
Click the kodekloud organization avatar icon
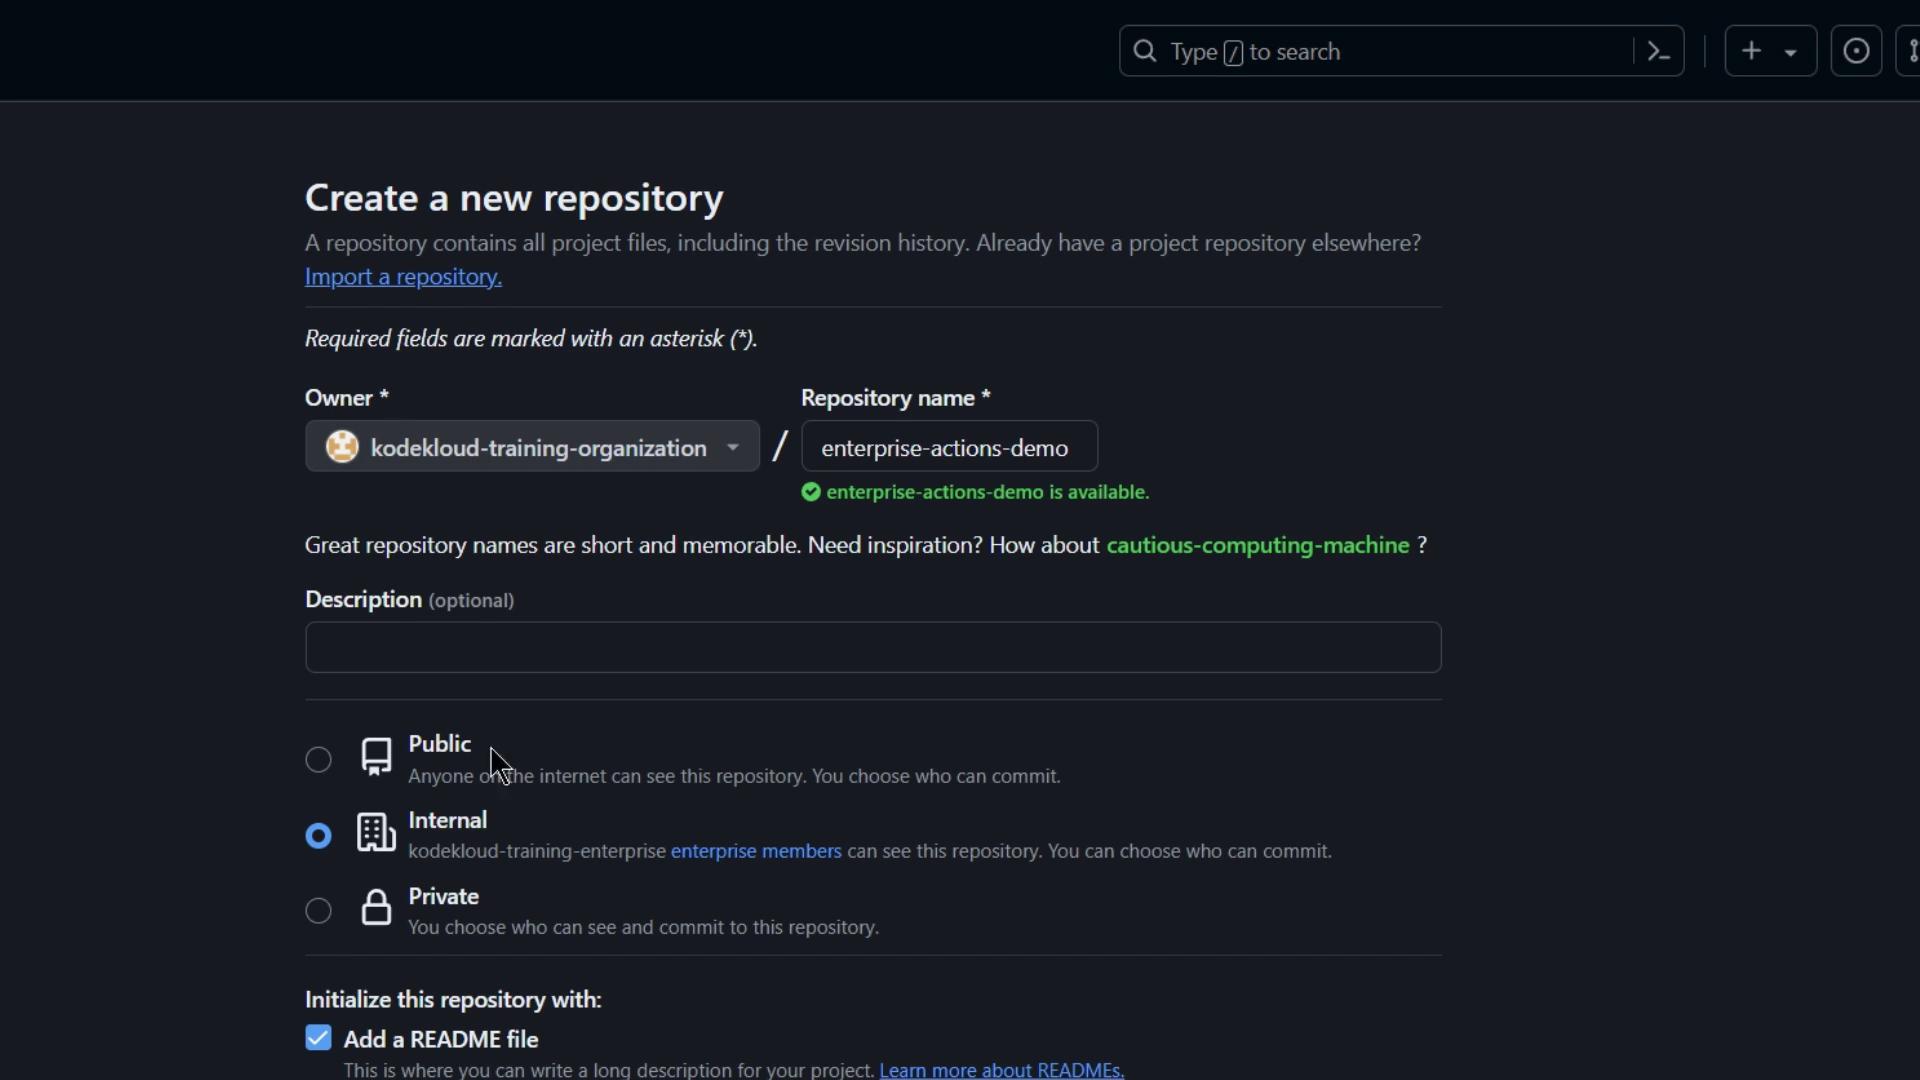[342, 447]
